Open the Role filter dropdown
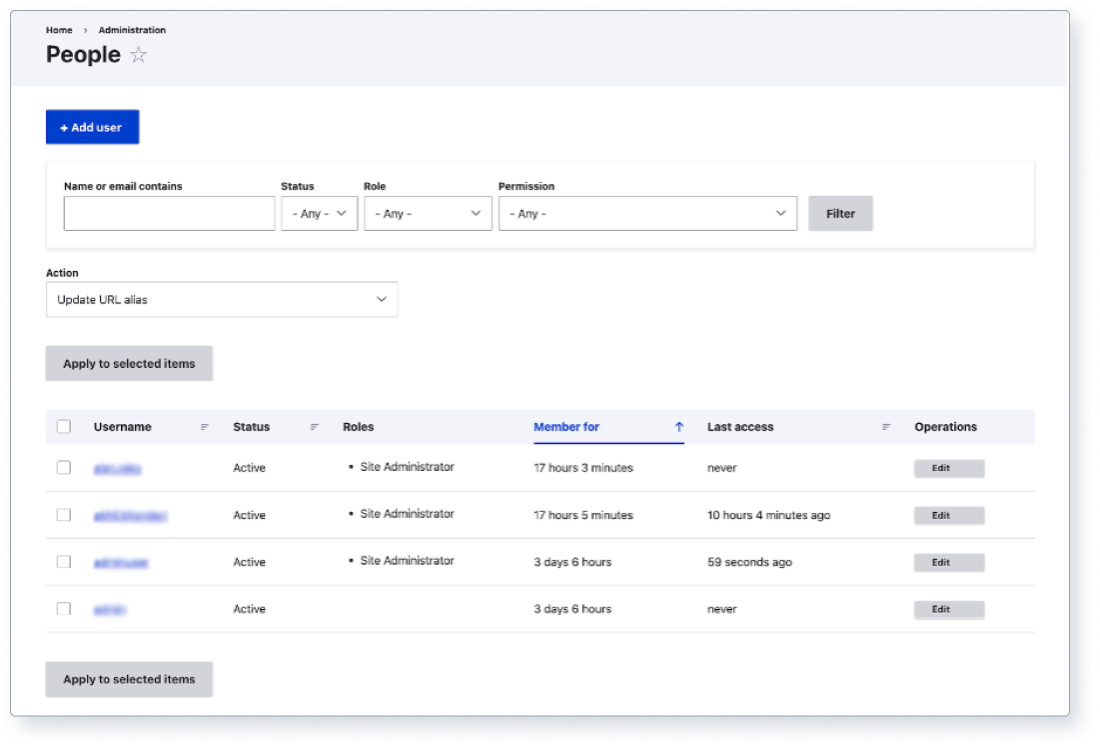The height and width of the screenshot is (747, 1100). tap(428, 213)
